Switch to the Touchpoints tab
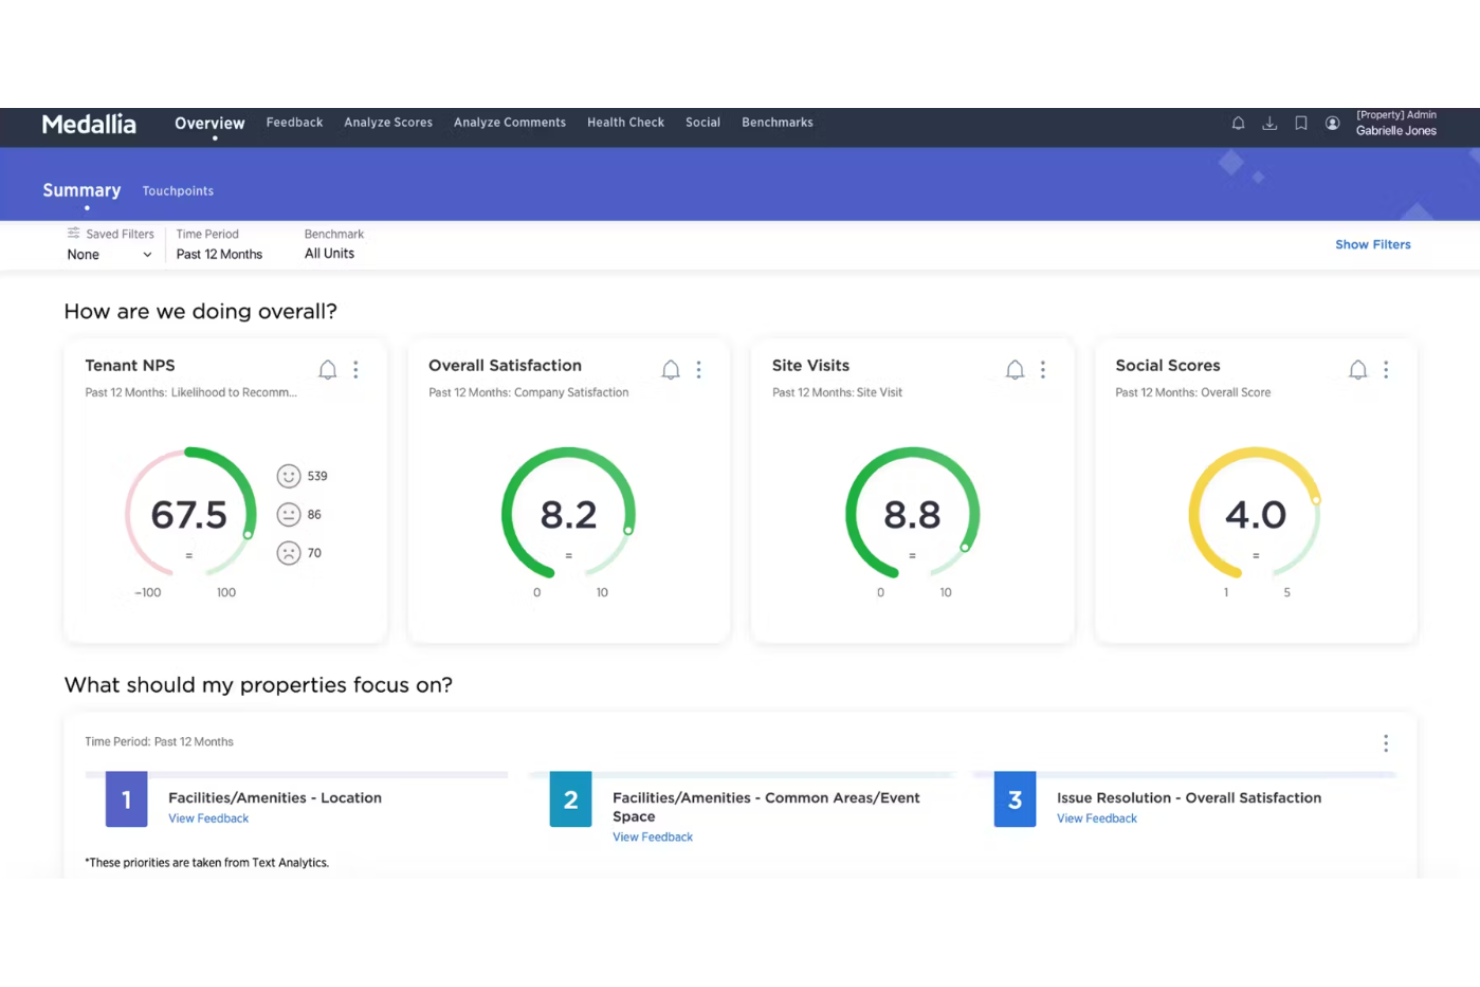 click(177, 190)
